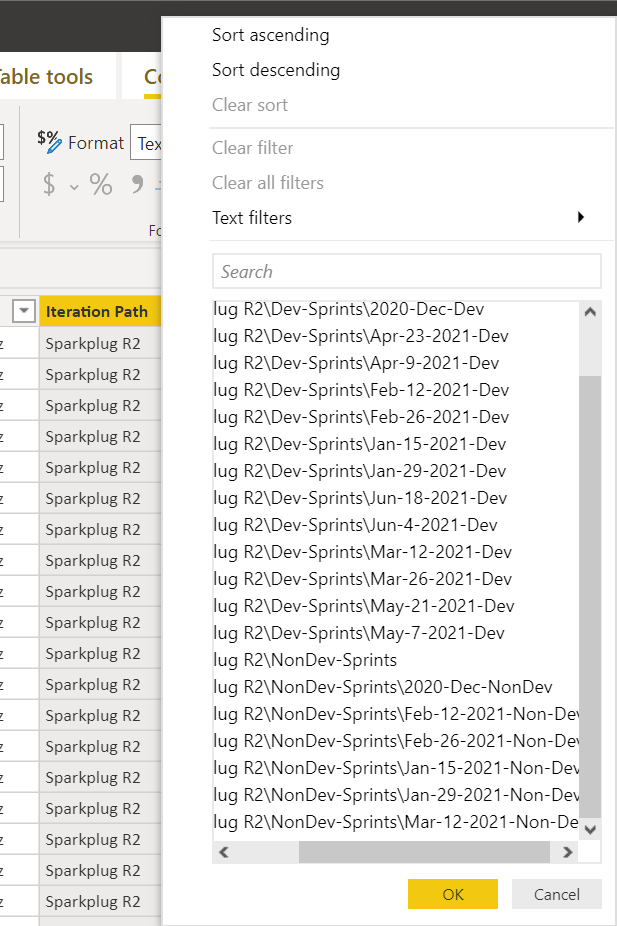Cancel the filter dialog

pyautogui.click(x=557, y=894)
